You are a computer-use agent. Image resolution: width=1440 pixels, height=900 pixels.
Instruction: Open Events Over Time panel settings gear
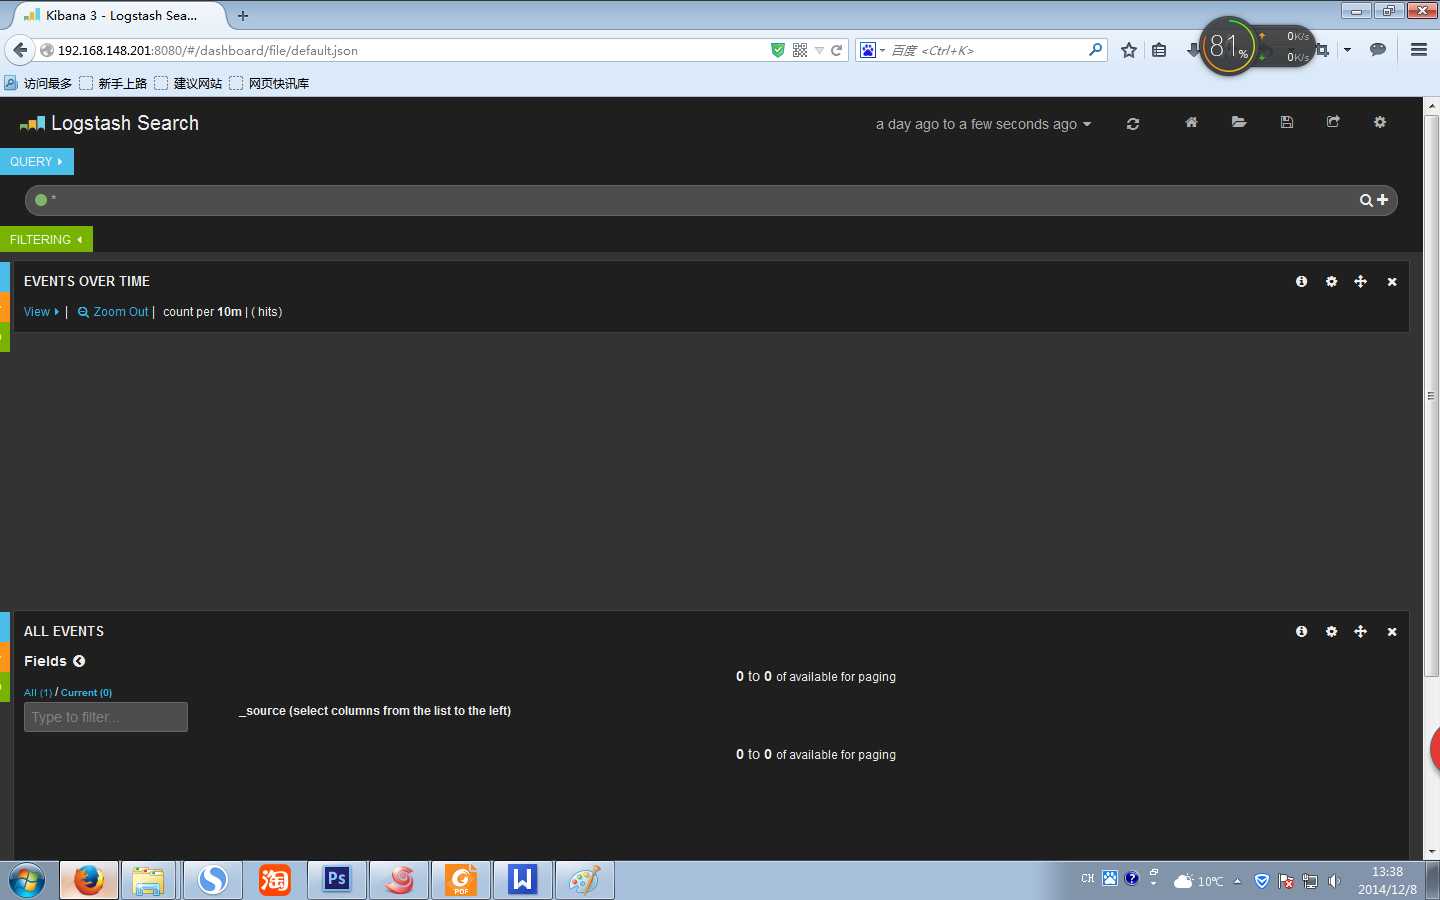(1331, 282)
